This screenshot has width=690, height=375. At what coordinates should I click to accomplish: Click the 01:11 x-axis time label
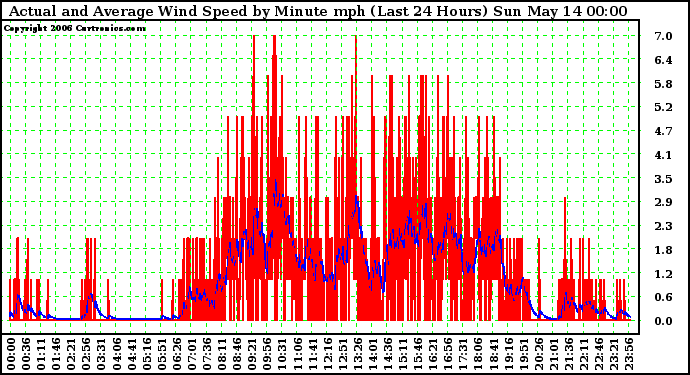(40, 354)
